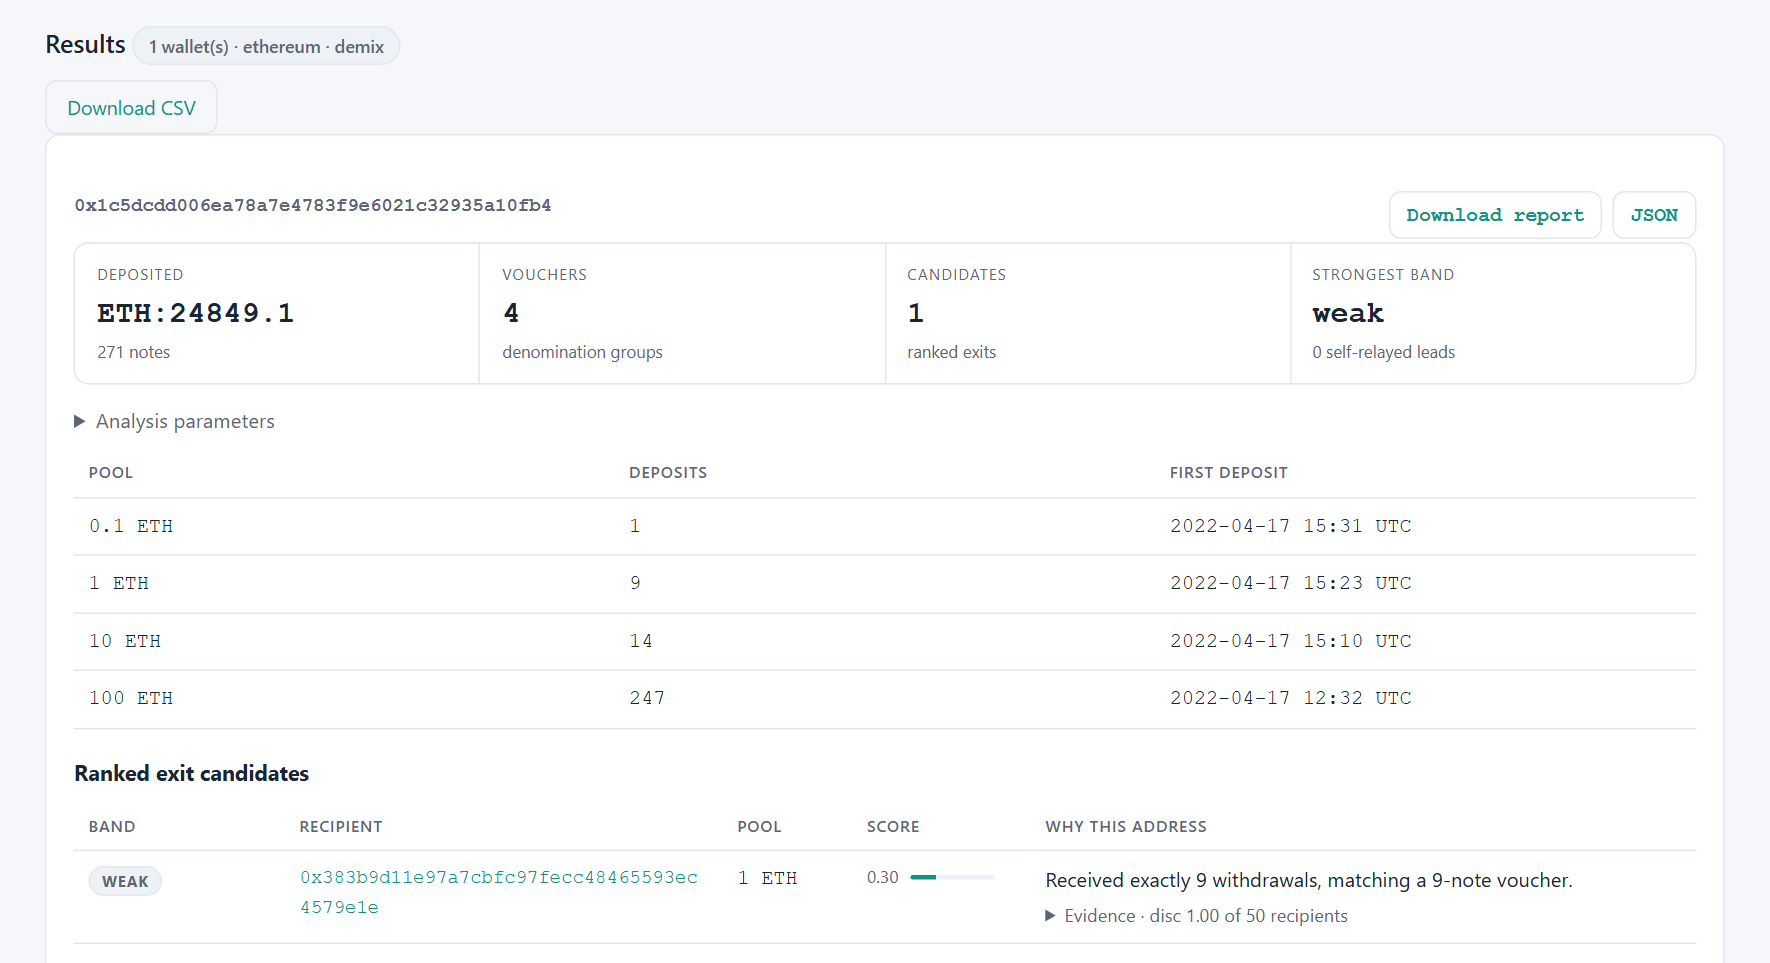This screenshot has height=963, width=1770.
Task: Click the wallet summary pill next to Results
Action: 266,46
